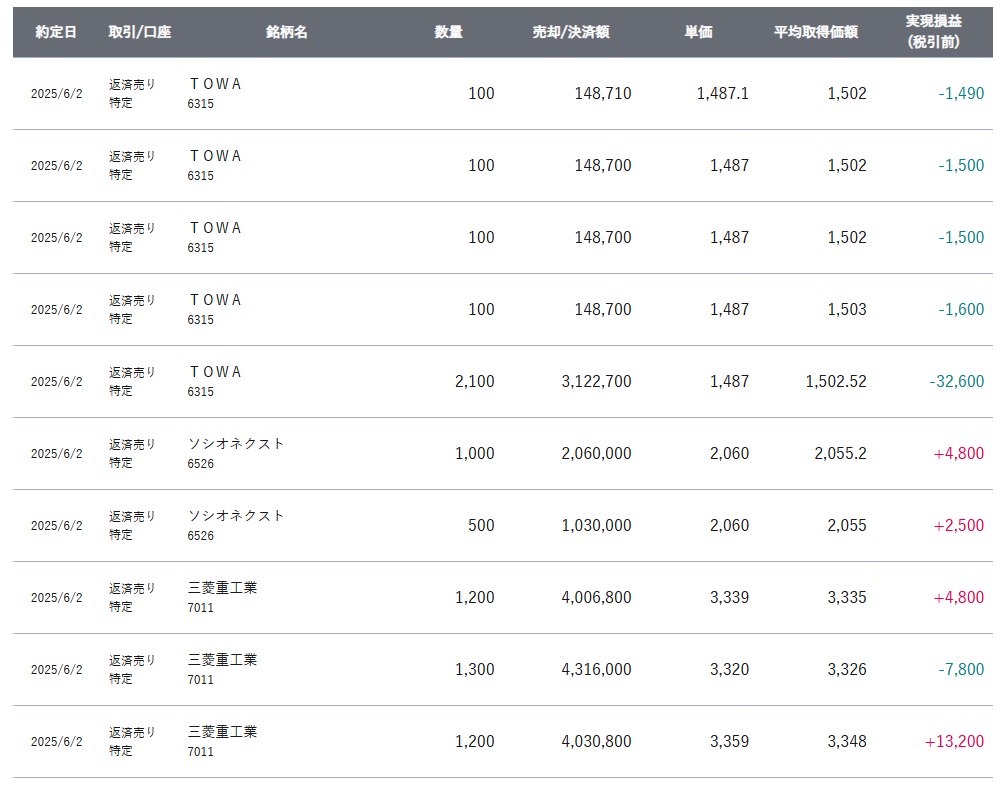Image resolution: width=1007 pixels, height=786 pixels.
Task: Select the -1,490 realized loss value
Action: pos(961,93)
